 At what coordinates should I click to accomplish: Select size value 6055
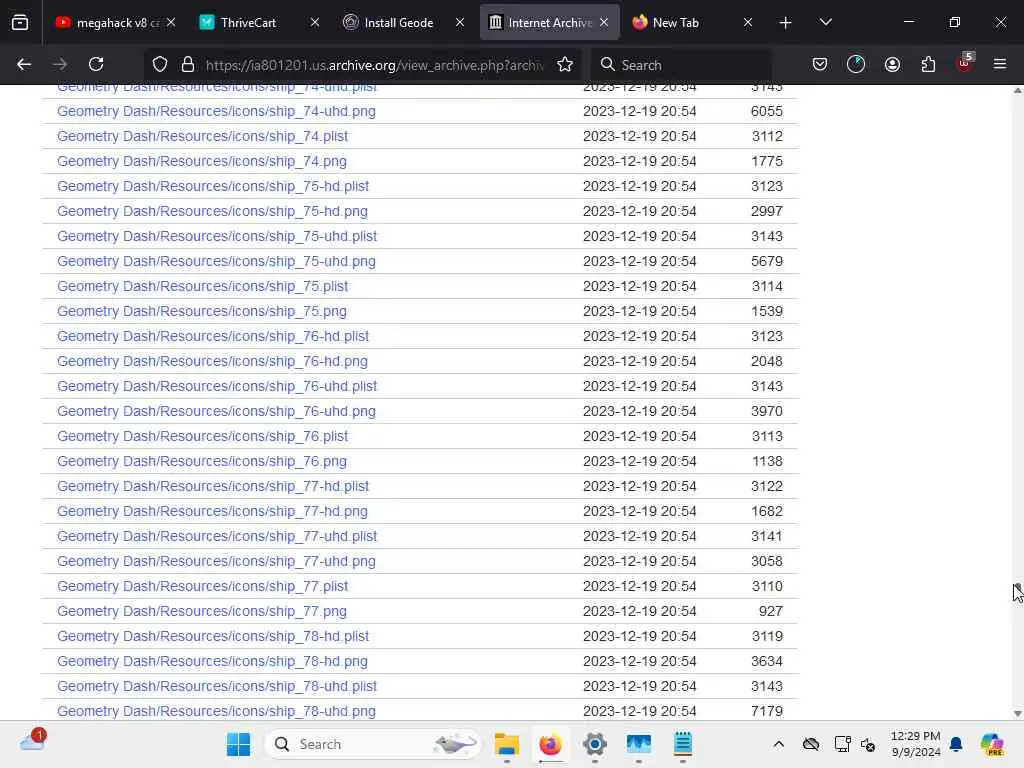(x=766, y=111)
